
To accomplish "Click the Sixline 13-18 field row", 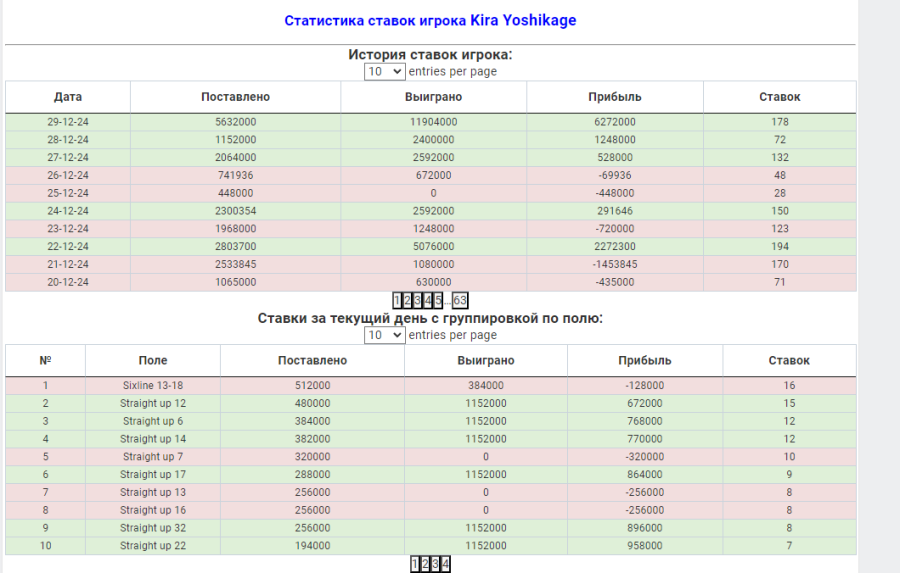I will click(x=153, y=385).
